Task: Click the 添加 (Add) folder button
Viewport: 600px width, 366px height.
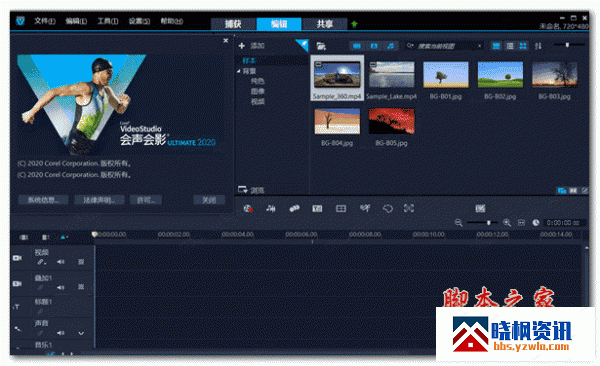Action: click(x=251, y=46)
